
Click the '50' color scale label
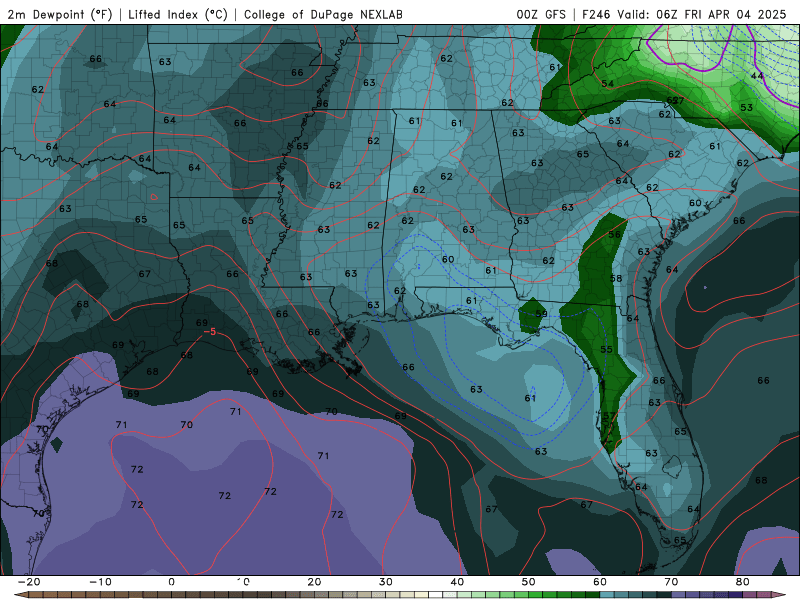(529, 582)
